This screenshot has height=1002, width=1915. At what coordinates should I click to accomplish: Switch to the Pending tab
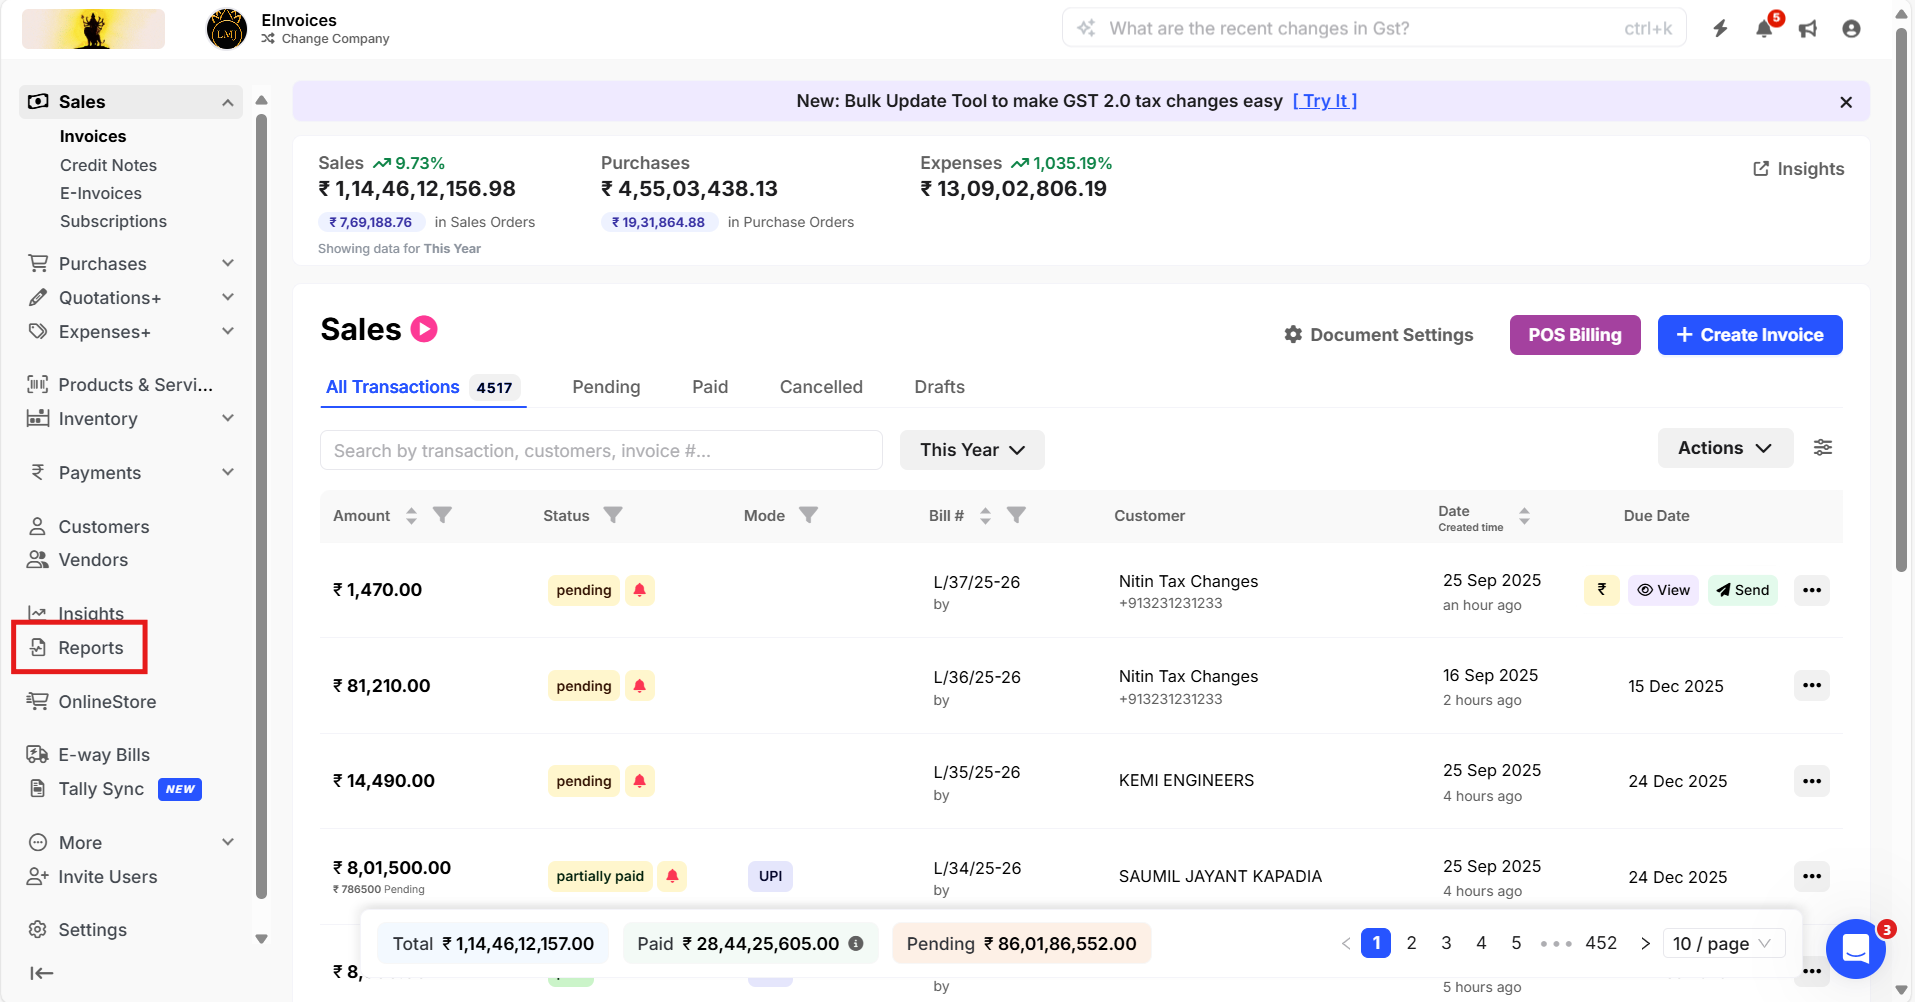click(x=606, y=387)
